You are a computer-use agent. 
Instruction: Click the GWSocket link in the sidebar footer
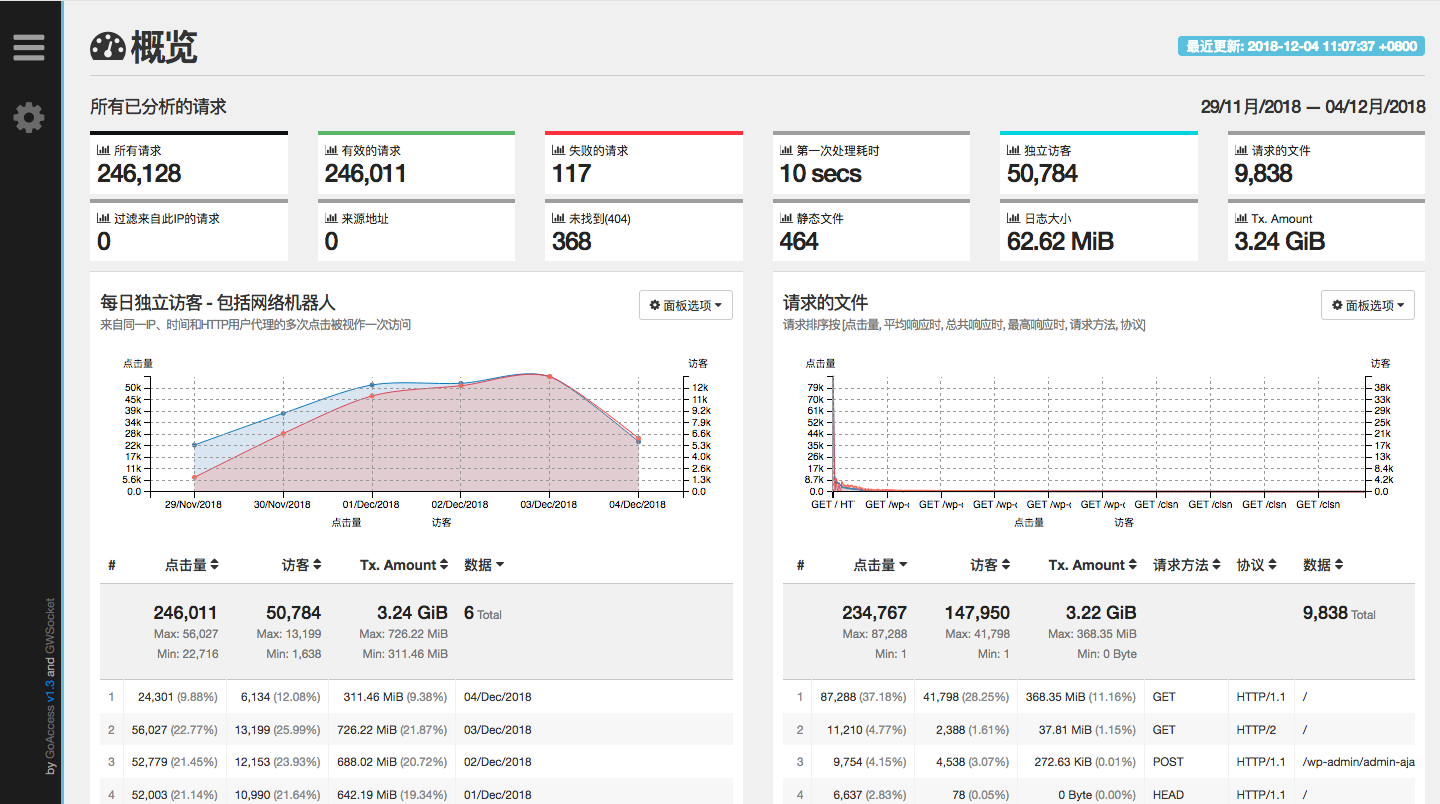[x=50, y=627]
